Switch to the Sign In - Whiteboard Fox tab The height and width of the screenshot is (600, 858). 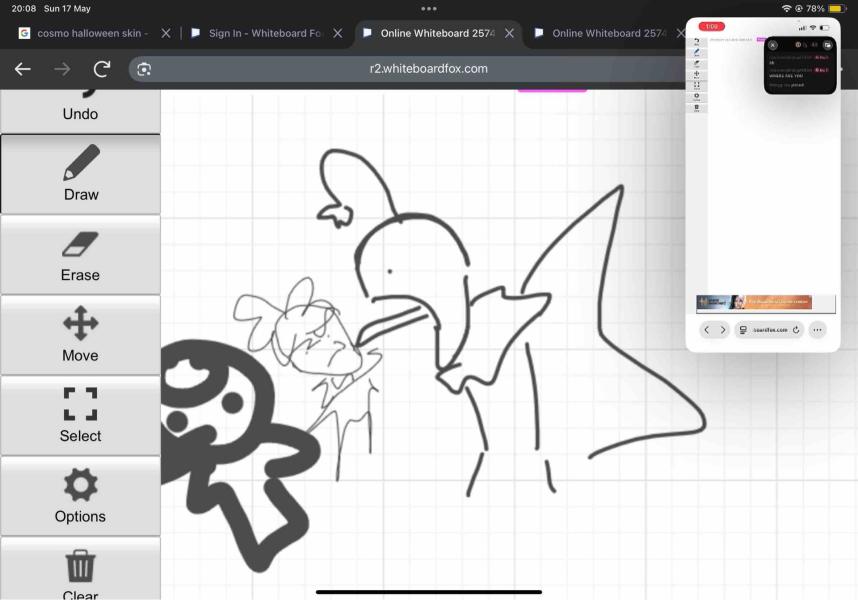pos(264,33)
